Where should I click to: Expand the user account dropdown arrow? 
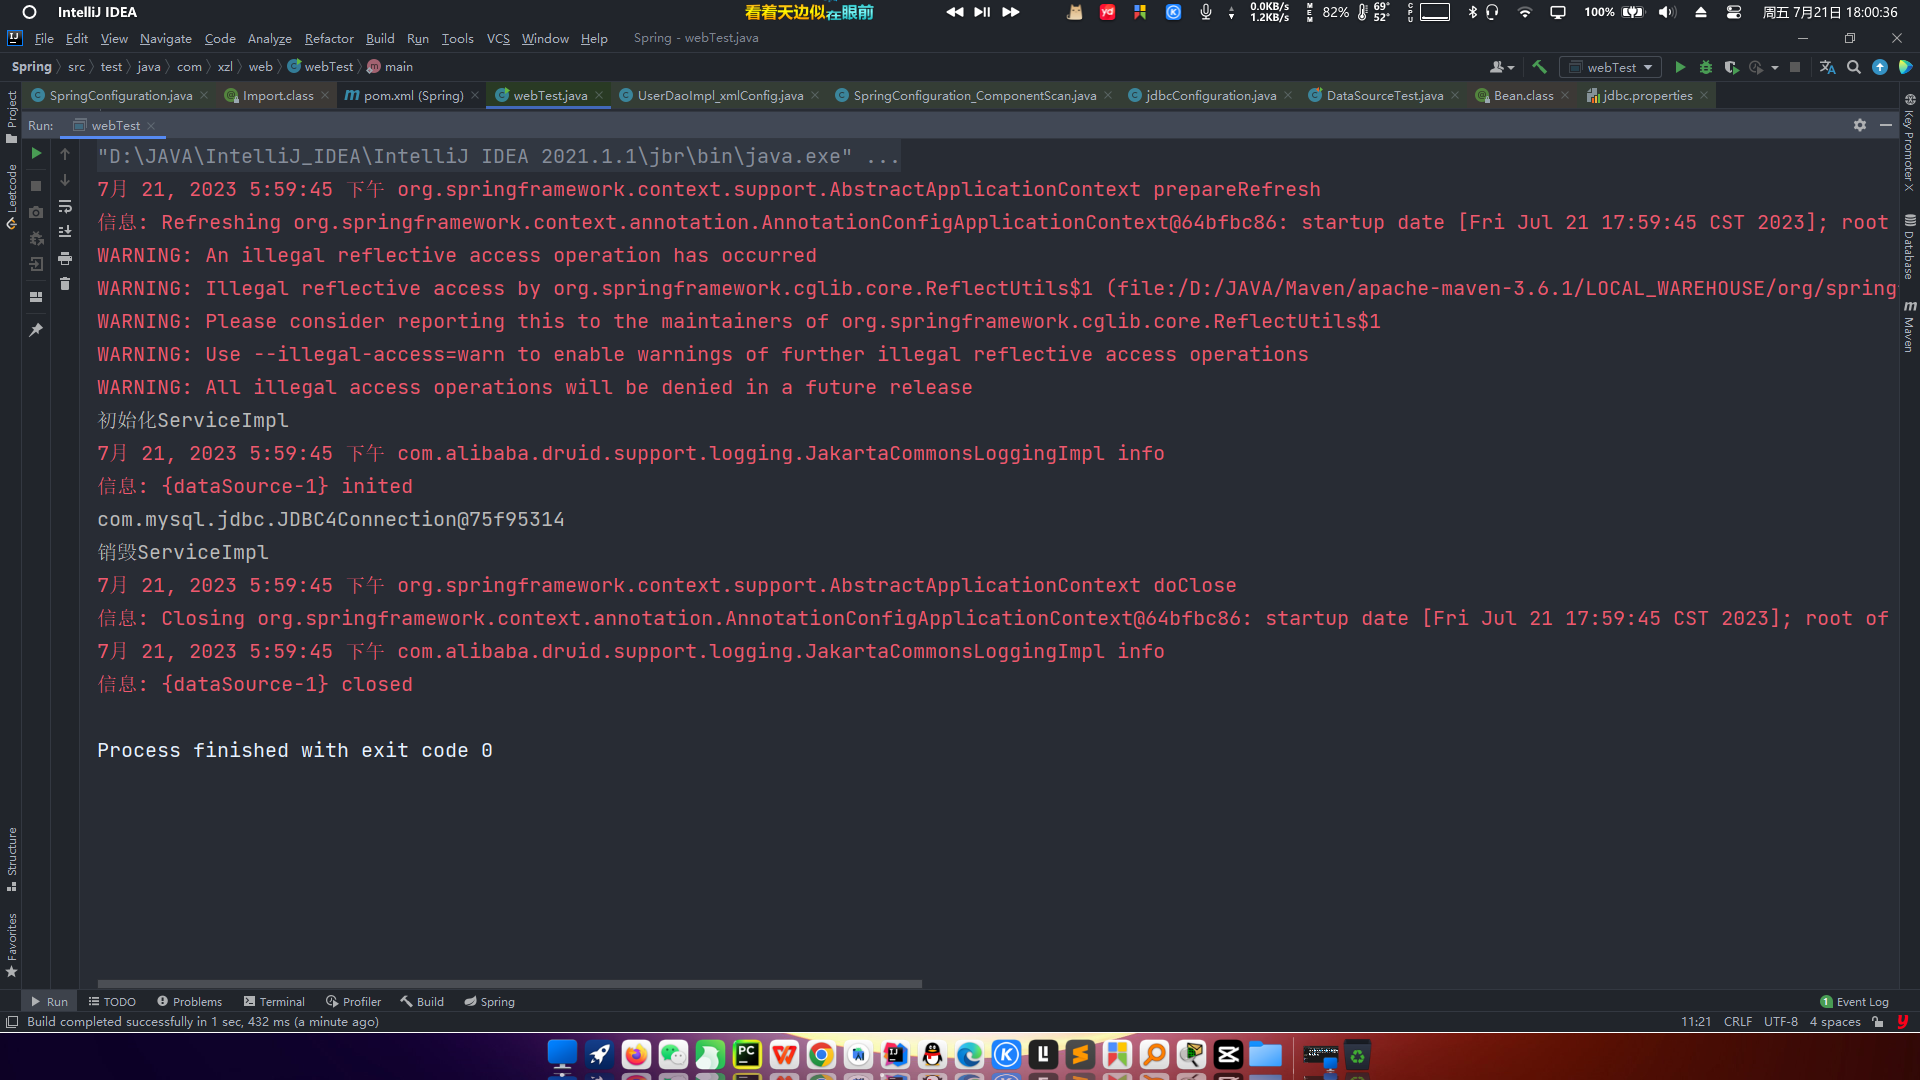tap(1511, 67)
